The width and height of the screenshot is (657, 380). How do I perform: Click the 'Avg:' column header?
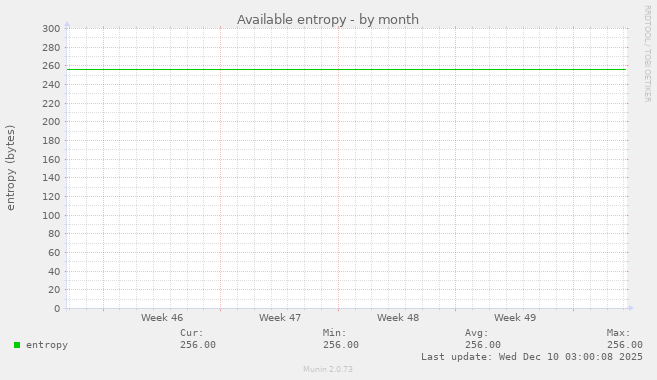point(476,333)
